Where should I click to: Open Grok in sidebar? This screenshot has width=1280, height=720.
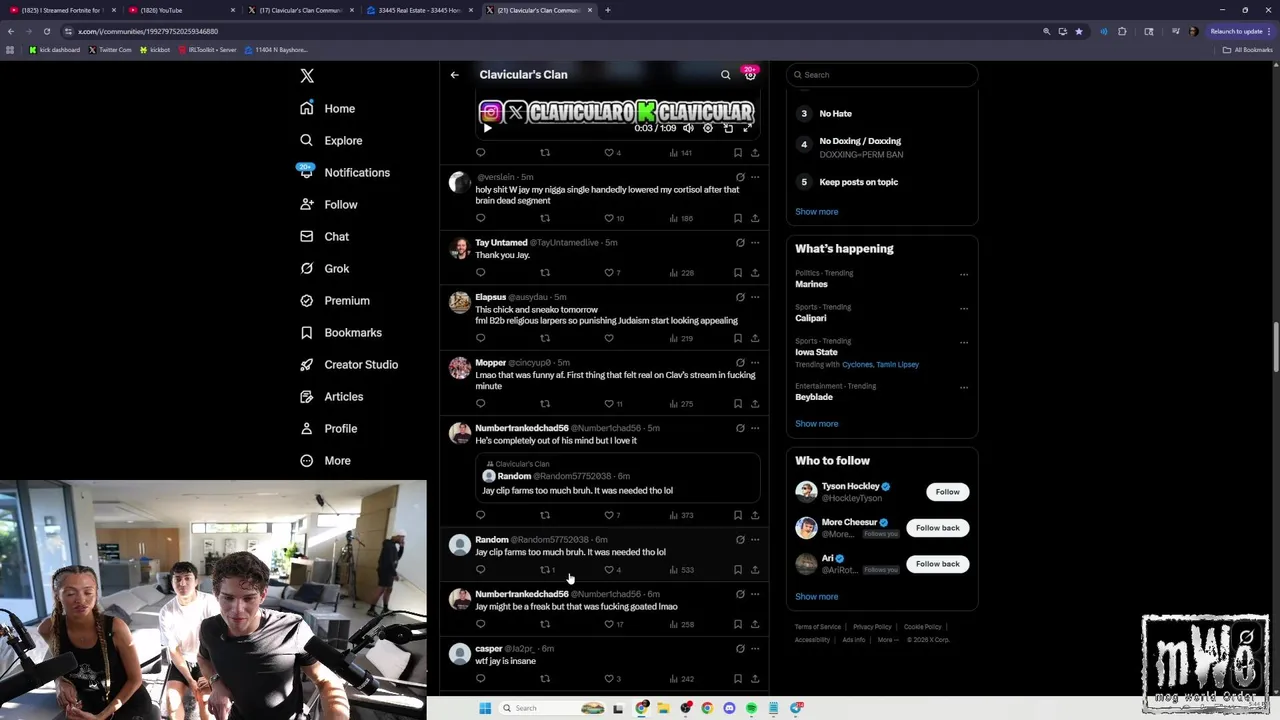(x=324, y=269)
